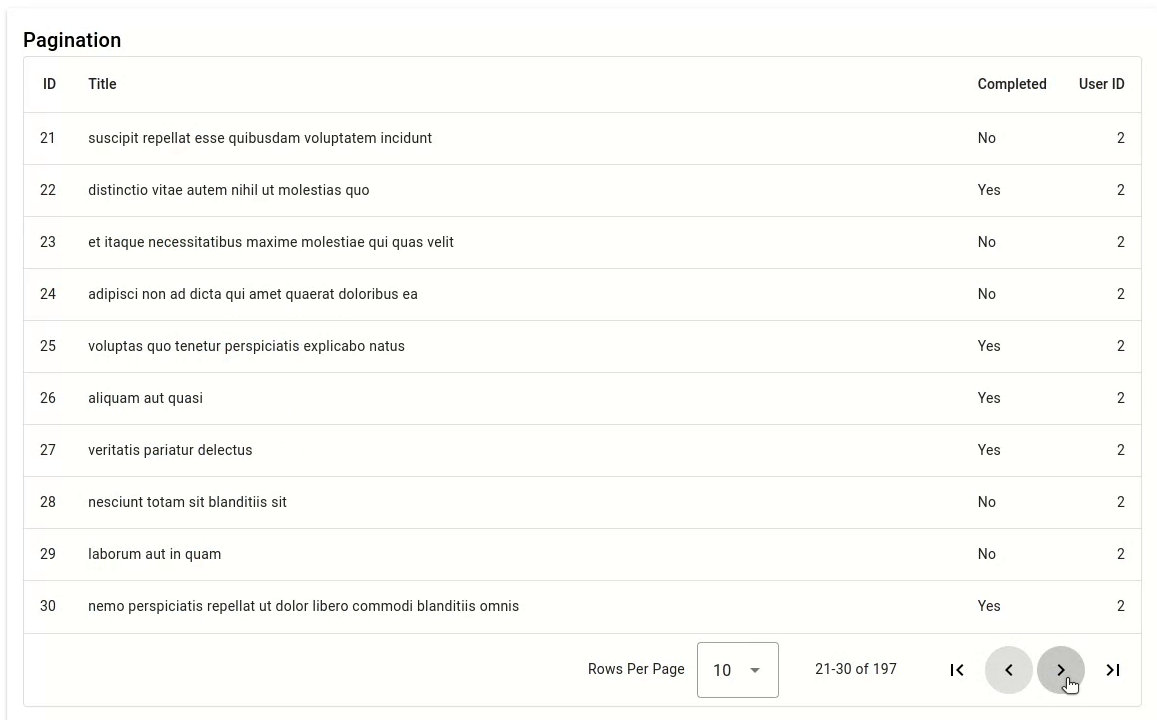Click the Pagination heading
The height and width of the screenshot is (720, 1157).
click(72, 40)
